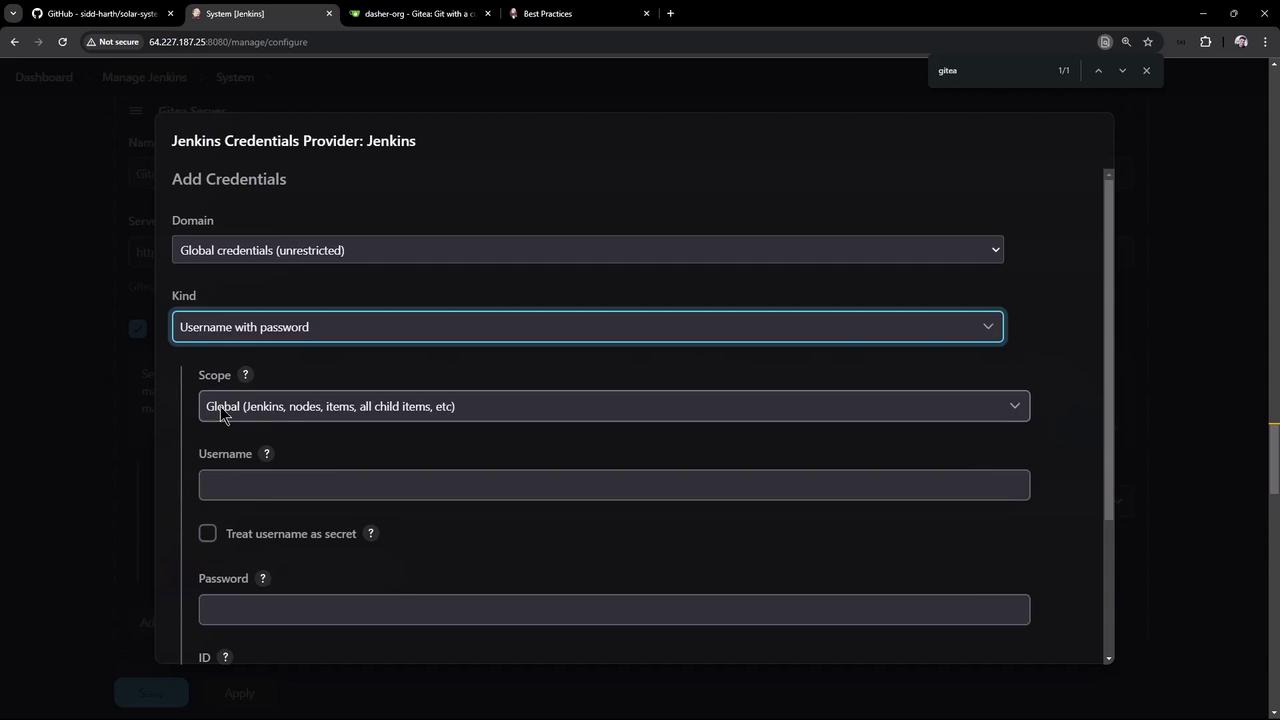Go to previous find-in-page match
The width and height of the screenshot is (1280, 720).
tap(1098, 71)
